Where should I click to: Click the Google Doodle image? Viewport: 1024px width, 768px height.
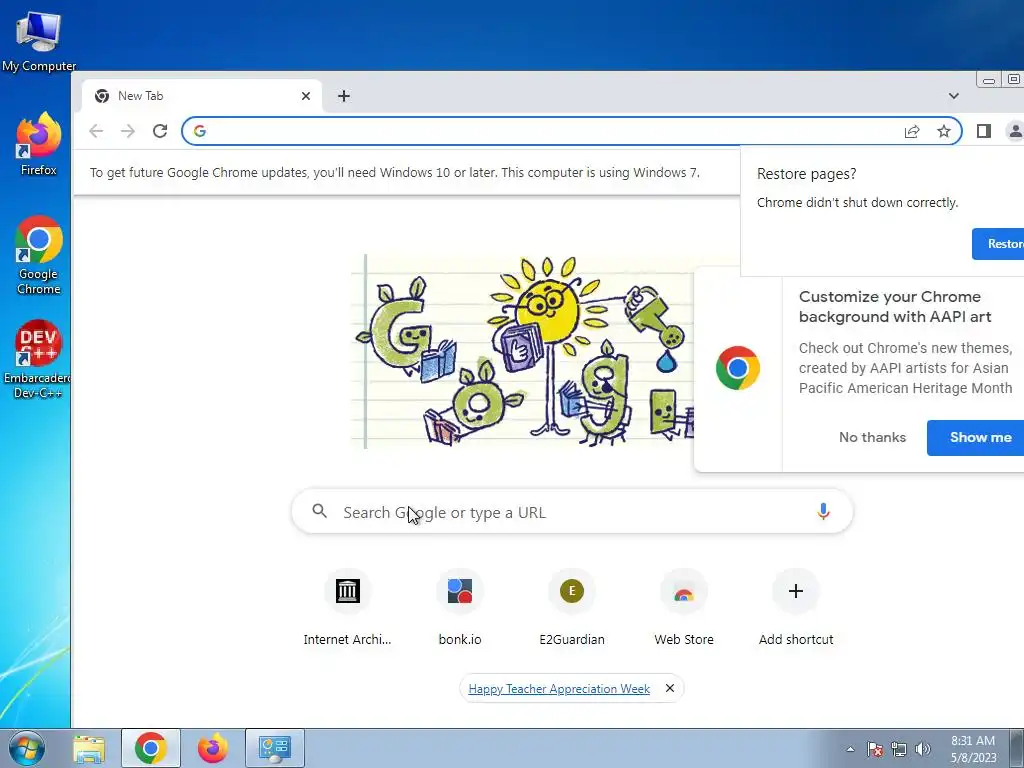(x=522, y=351)
